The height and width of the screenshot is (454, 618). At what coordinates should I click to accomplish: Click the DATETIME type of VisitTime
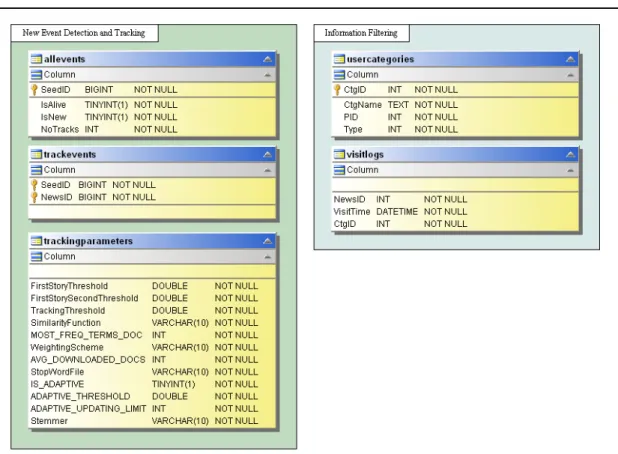click(397, 212)
